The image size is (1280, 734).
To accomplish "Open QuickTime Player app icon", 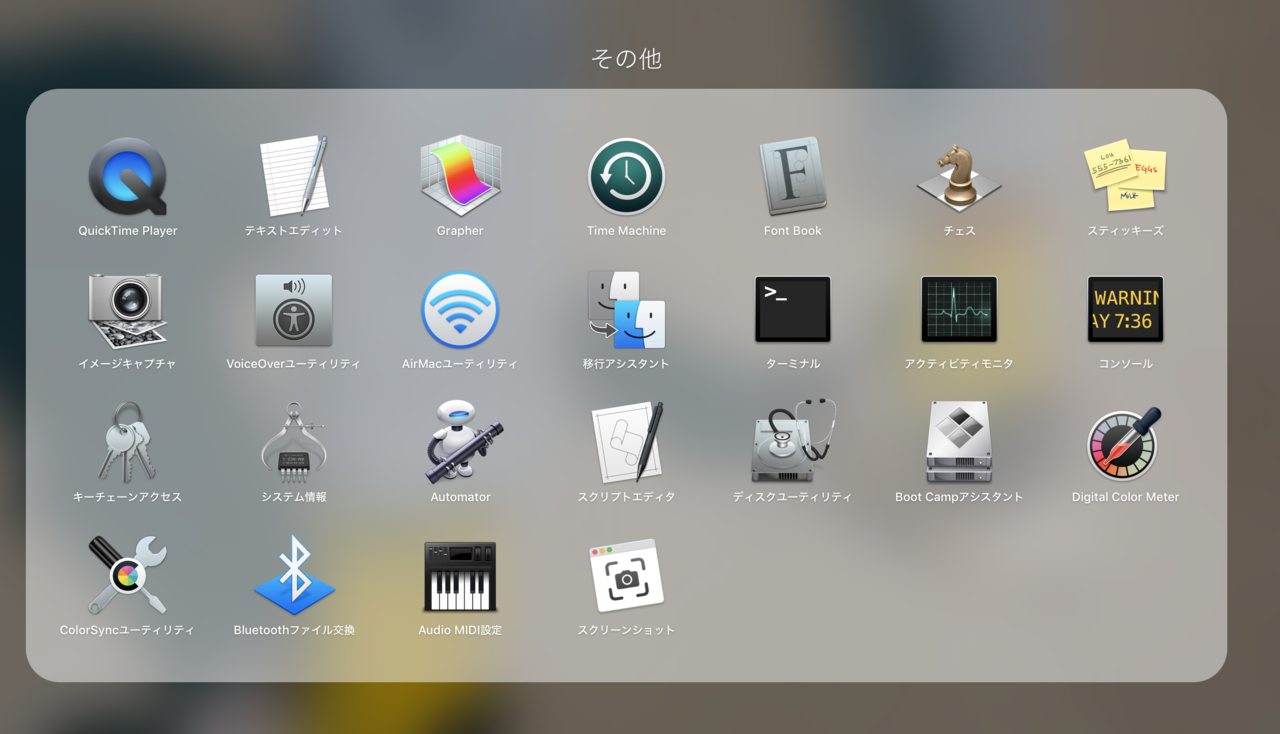I will (x=128, y=176).
